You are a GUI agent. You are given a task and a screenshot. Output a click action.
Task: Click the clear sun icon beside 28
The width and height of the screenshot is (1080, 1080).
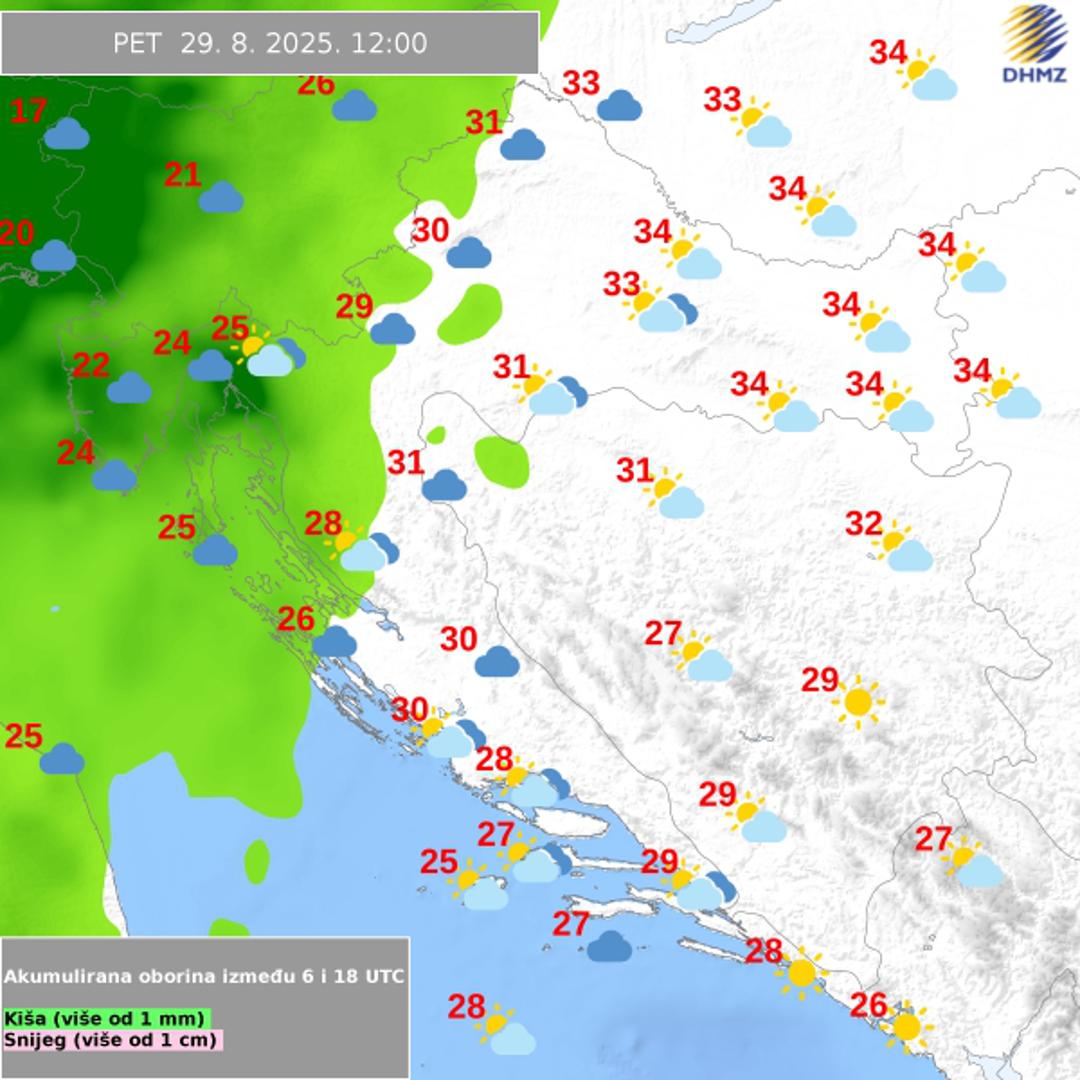point(802,973)
